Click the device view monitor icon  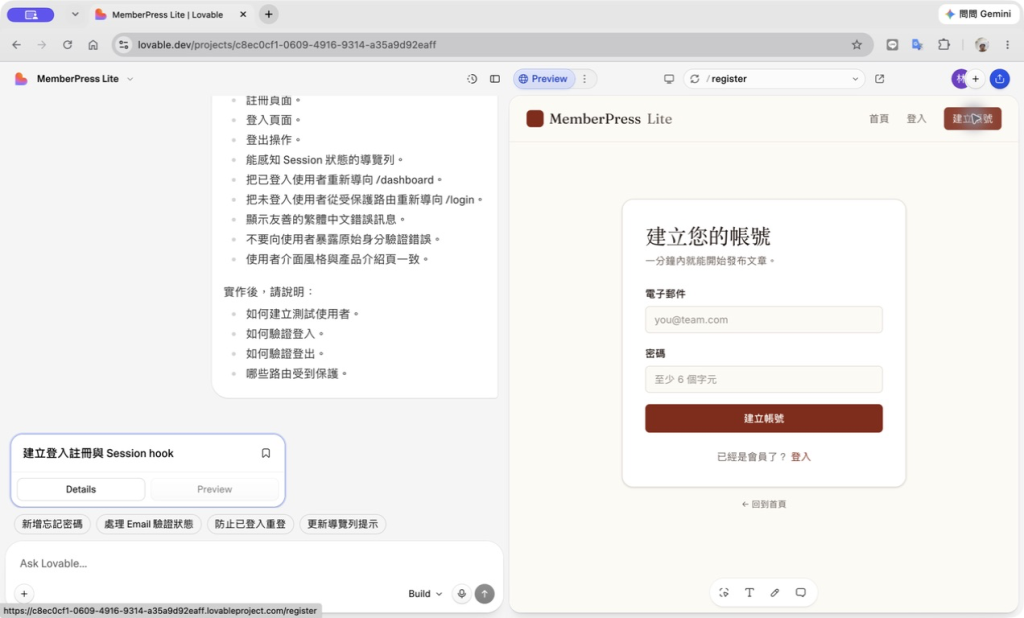click(669, 79)
